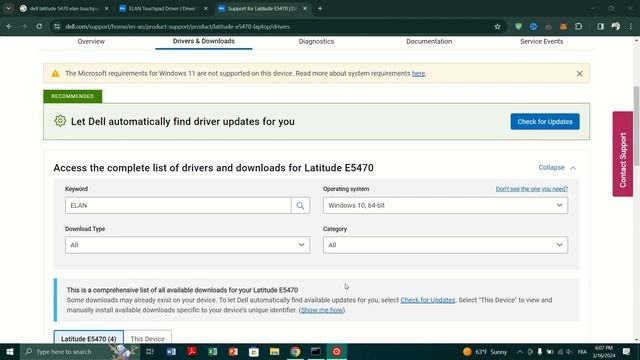Open the Category dropdown
This screenshot has width=640, height=360.
[x=445, y=245]
